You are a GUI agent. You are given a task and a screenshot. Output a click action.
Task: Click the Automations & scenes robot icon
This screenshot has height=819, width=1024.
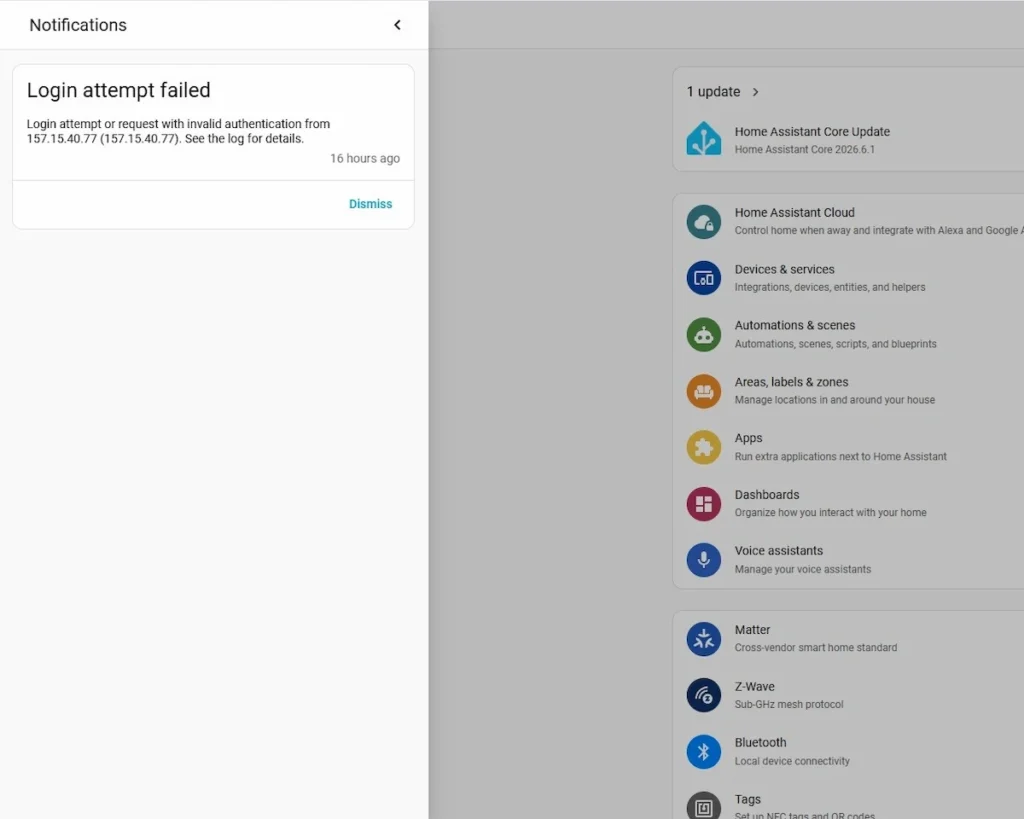tap(703, 335)
